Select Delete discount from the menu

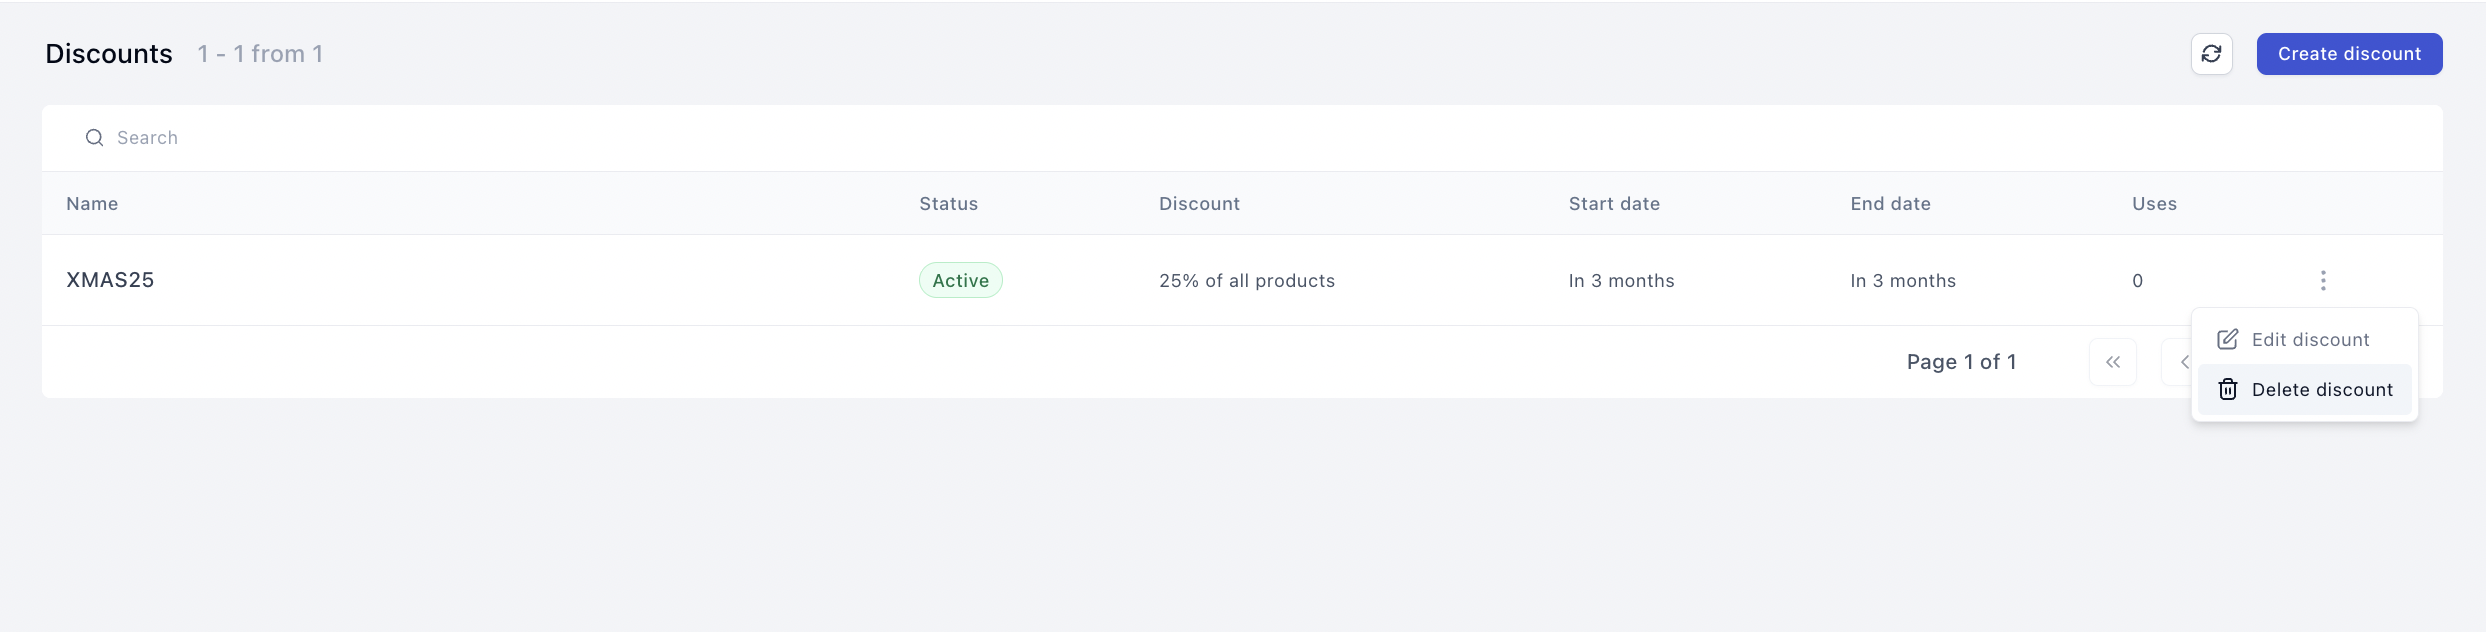tap(2304, 390)
